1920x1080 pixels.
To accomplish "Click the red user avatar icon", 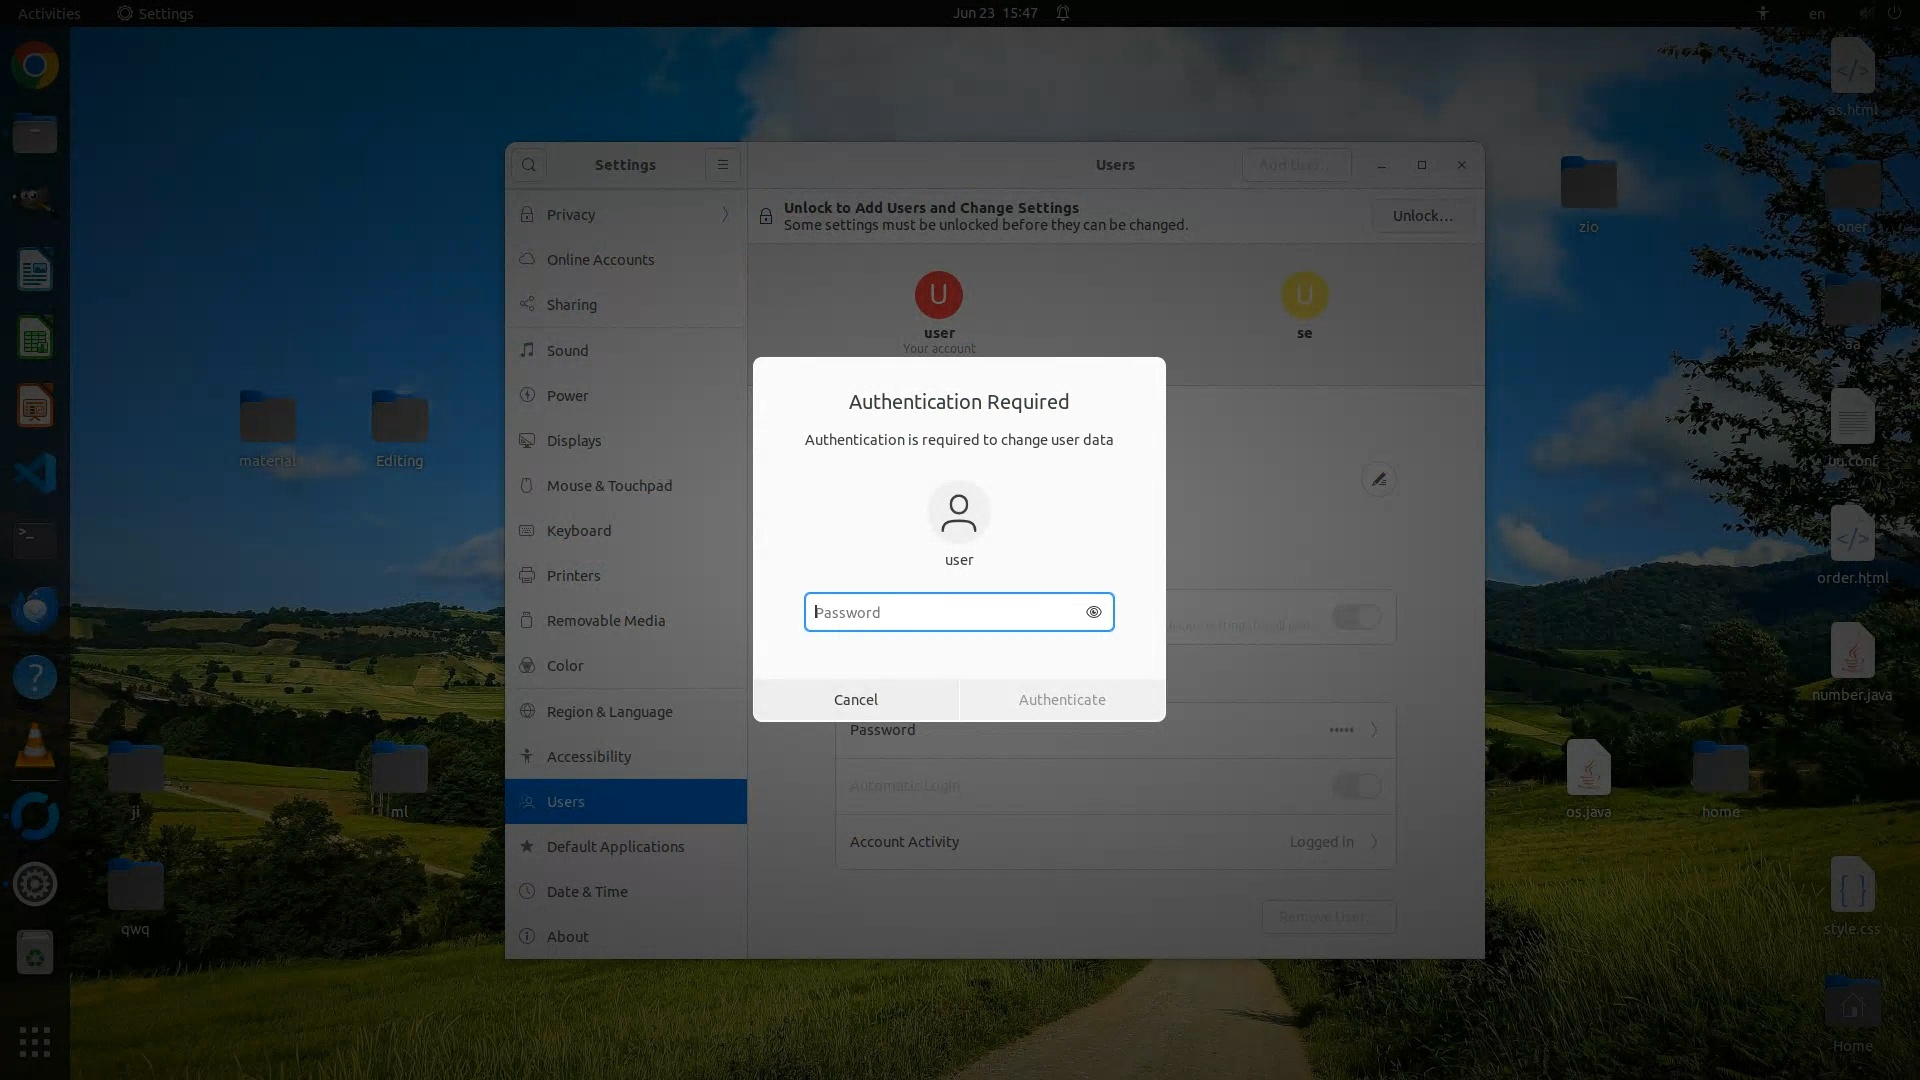I will click(x=938, y=295).
